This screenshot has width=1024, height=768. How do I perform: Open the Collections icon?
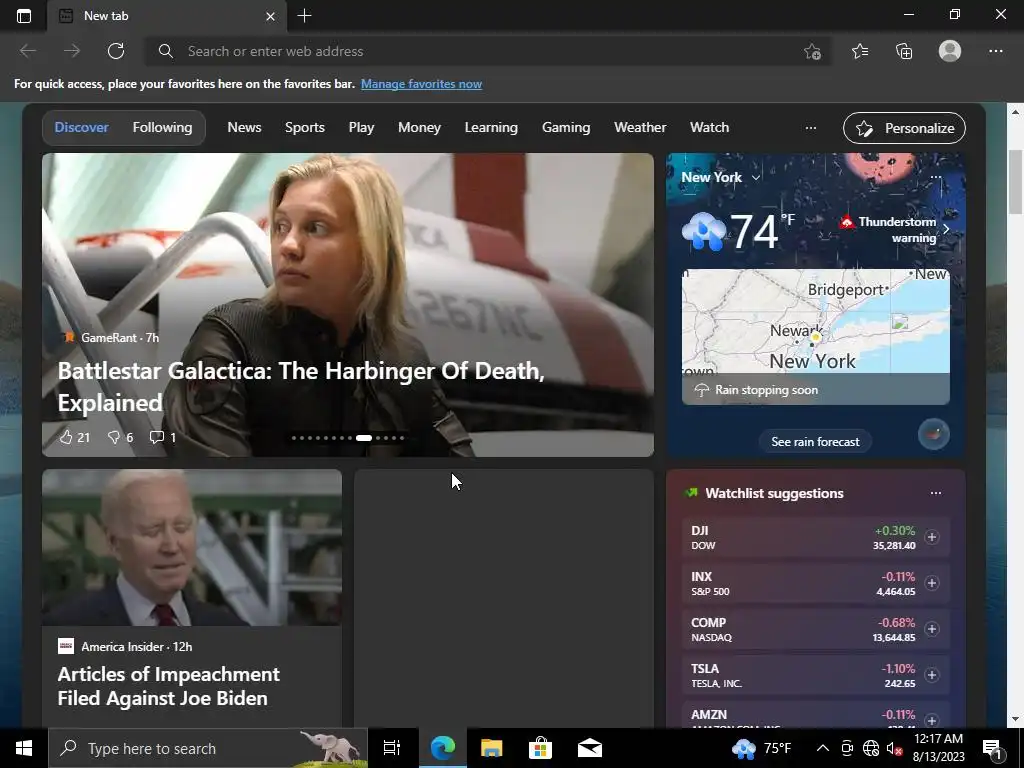coord(904,51)
